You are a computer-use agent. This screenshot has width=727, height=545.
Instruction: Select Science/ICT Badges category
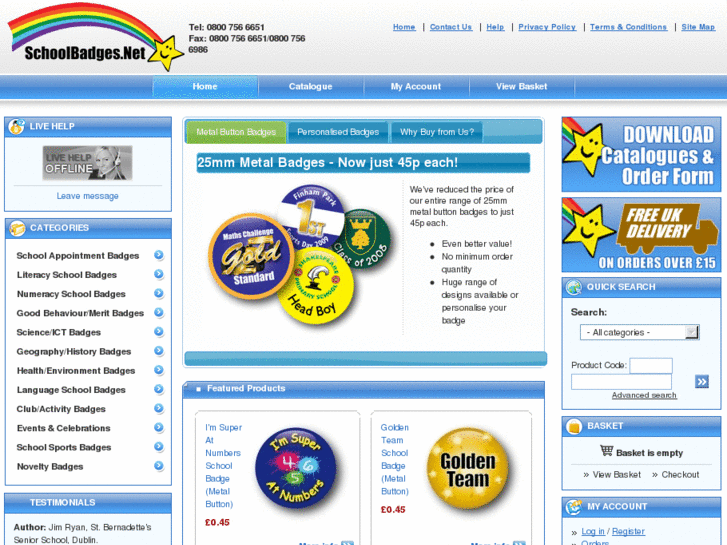(x=58, y=332)
